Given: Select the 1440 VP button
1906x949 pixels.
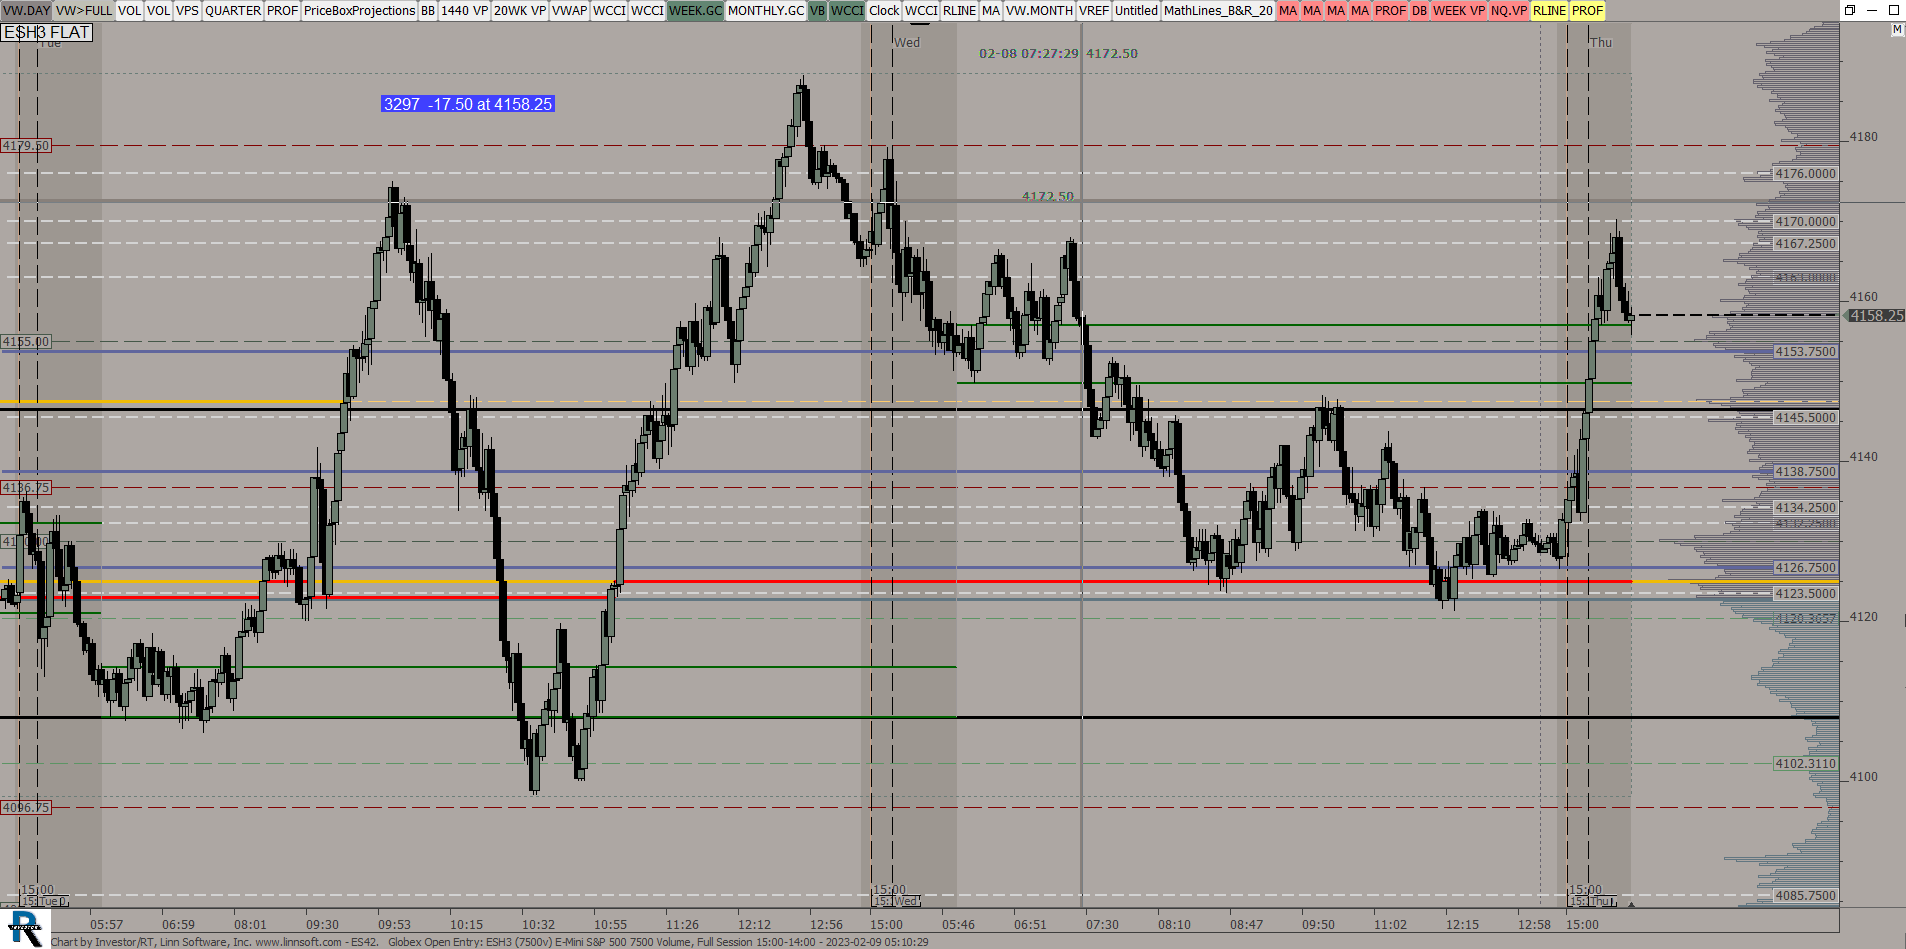Looking at the screenshot, I should pos(464,10).
